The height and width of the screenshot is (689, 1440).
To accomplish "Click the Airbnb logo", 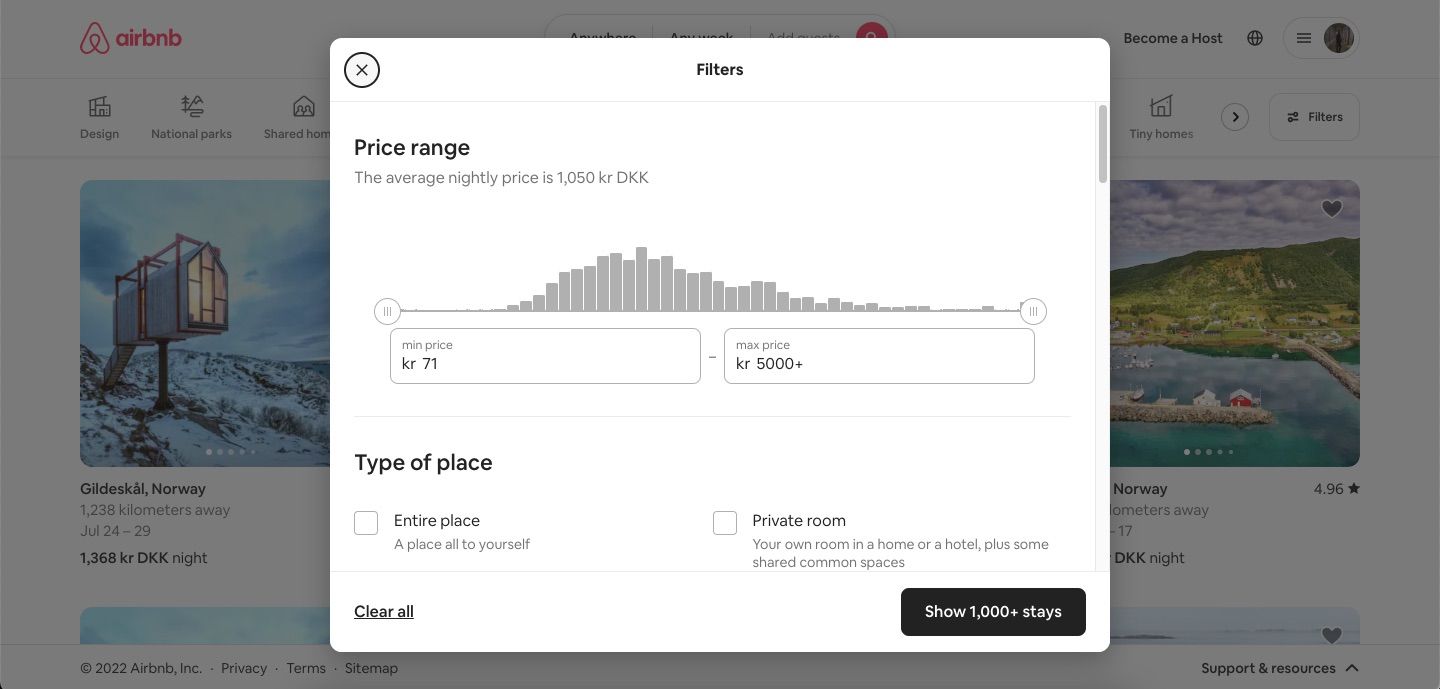I will point(131,39).
